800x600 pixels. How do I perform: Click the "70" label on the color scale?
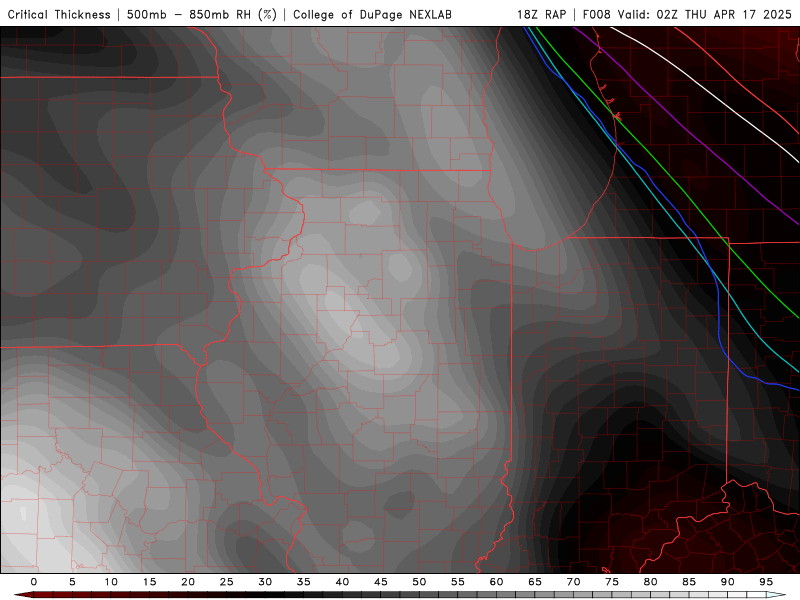click(x=573, y=582)
